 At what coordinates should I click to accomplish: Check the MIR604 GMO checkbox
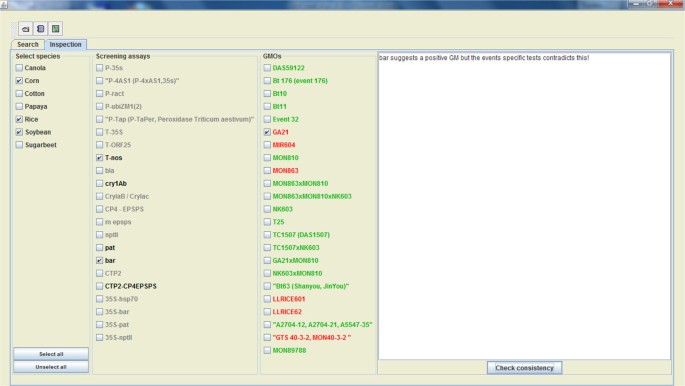point(267,145)
